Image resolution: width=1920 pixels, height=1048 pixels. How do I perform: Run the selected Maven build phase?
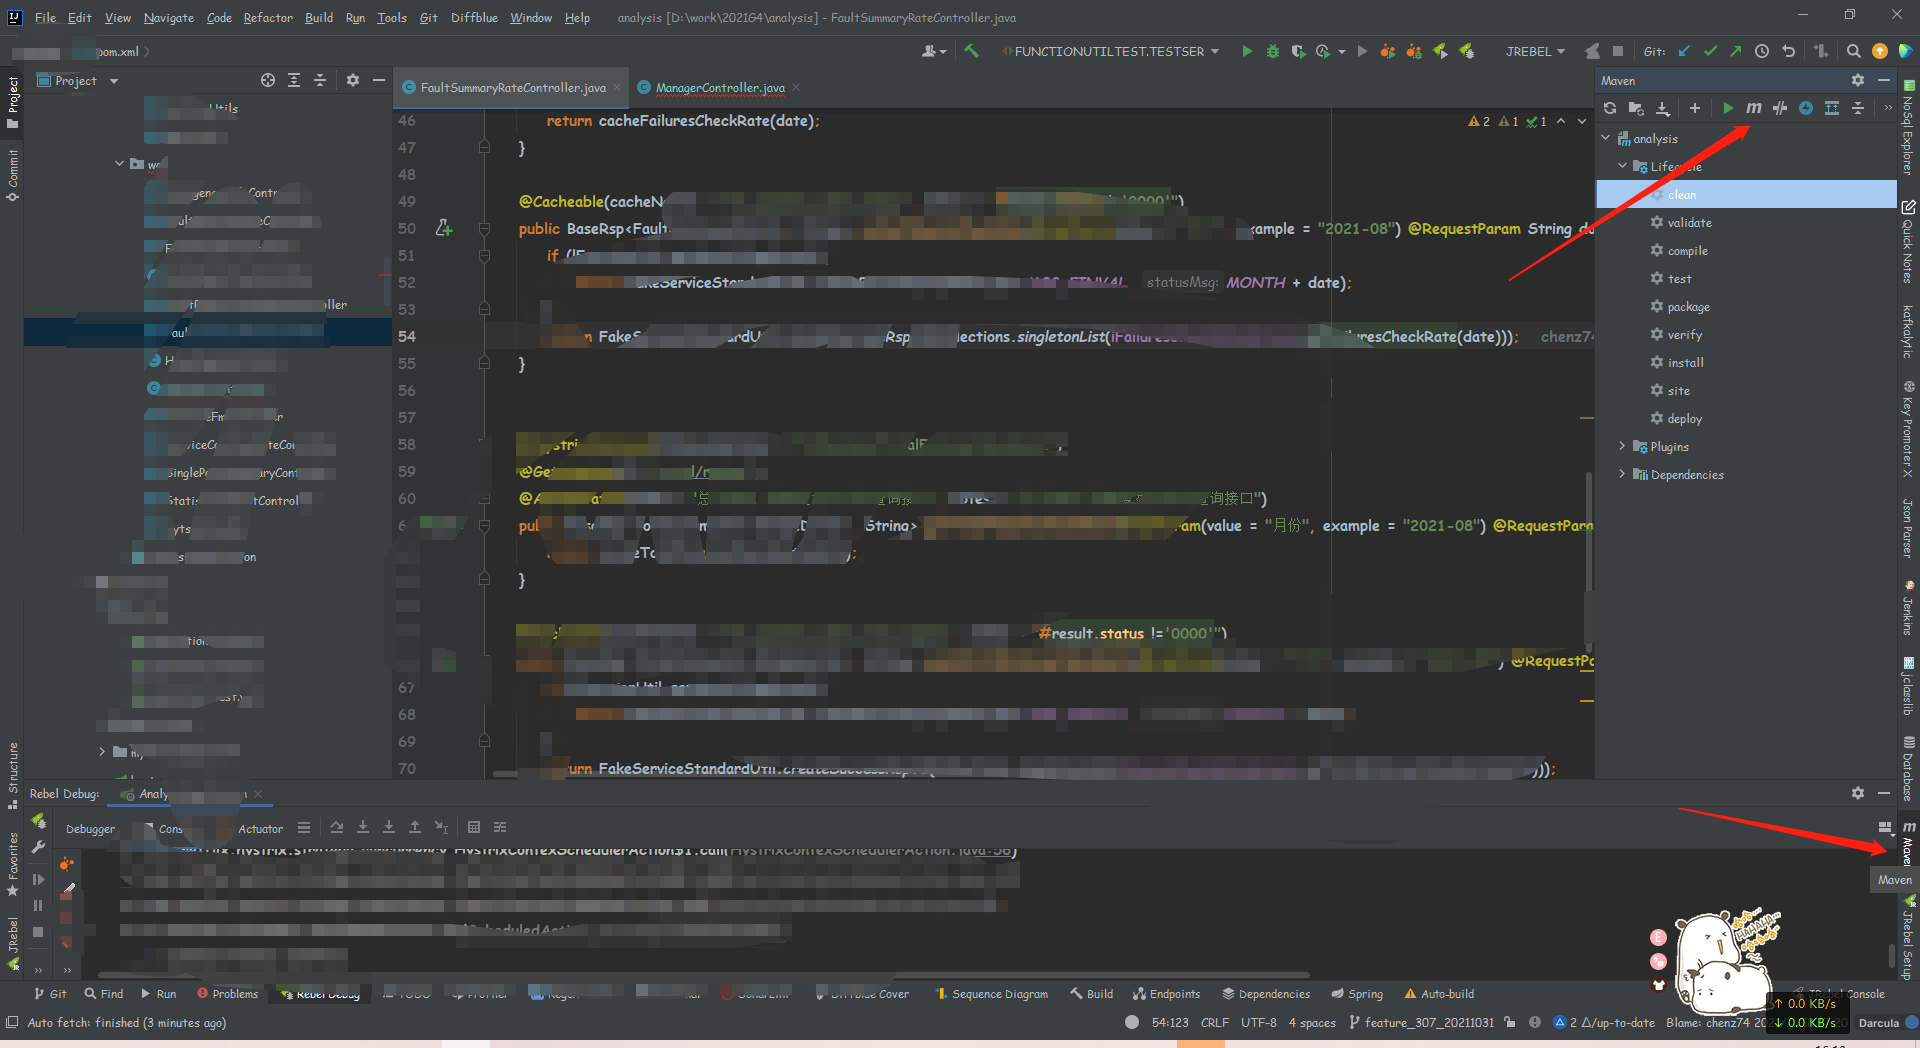(x=1728, y=108)
